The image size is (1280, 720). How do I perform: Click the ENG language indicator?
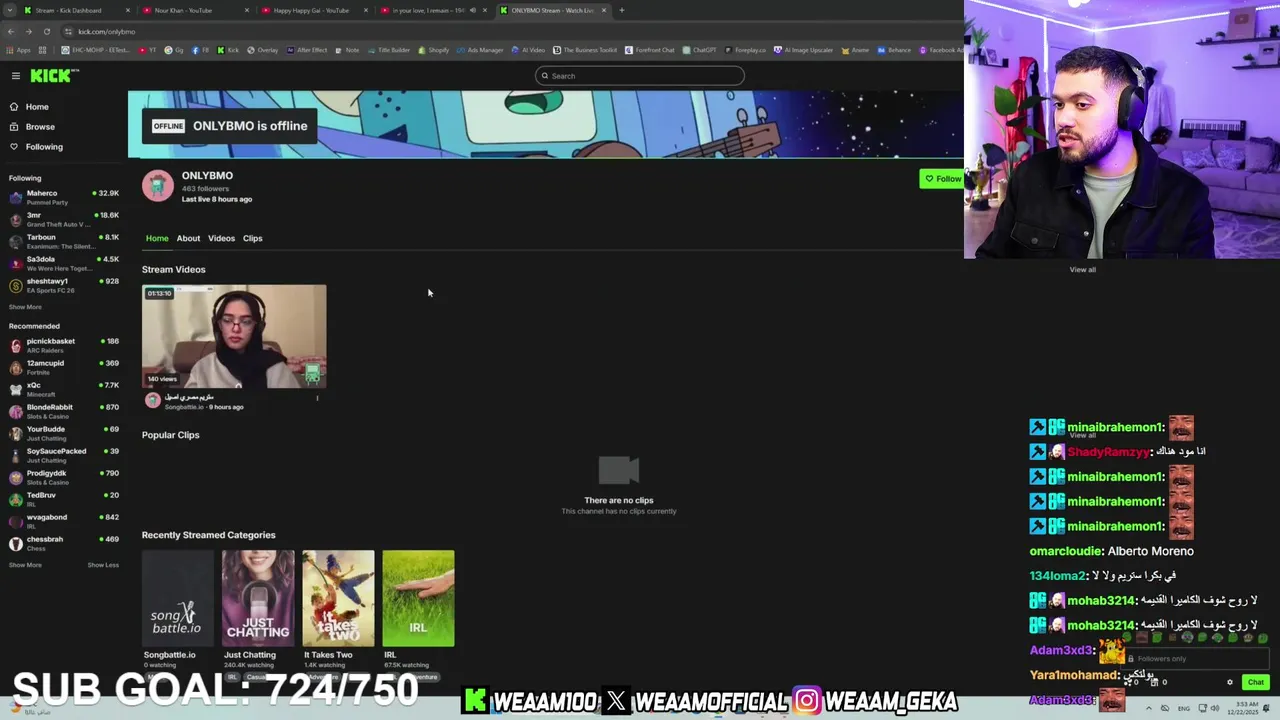click(1183, 708)
